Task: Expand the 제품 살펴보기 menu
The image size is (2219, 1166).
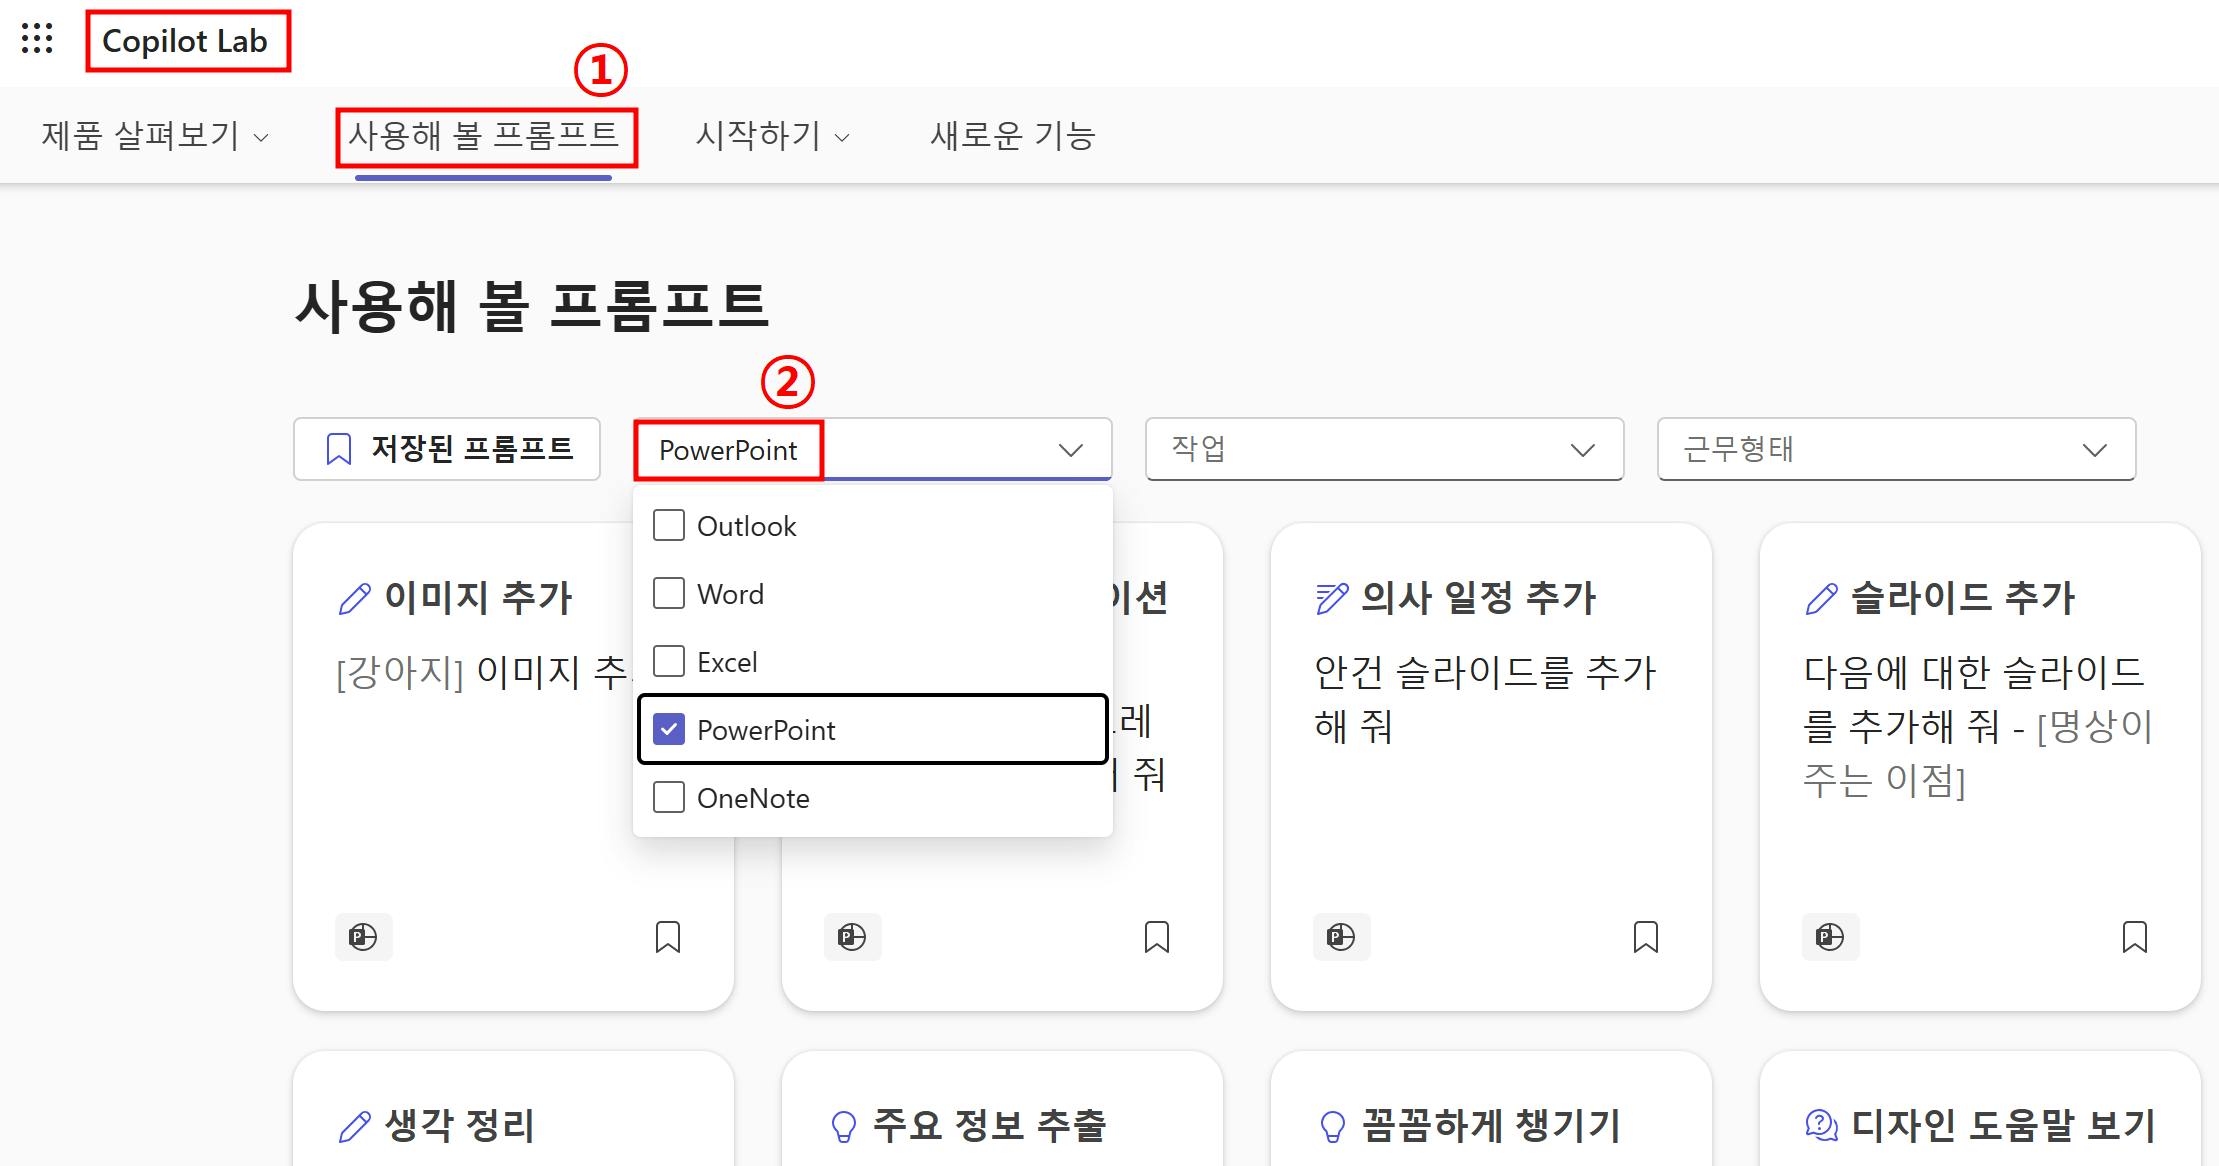Action: click(x=155, y=136)
